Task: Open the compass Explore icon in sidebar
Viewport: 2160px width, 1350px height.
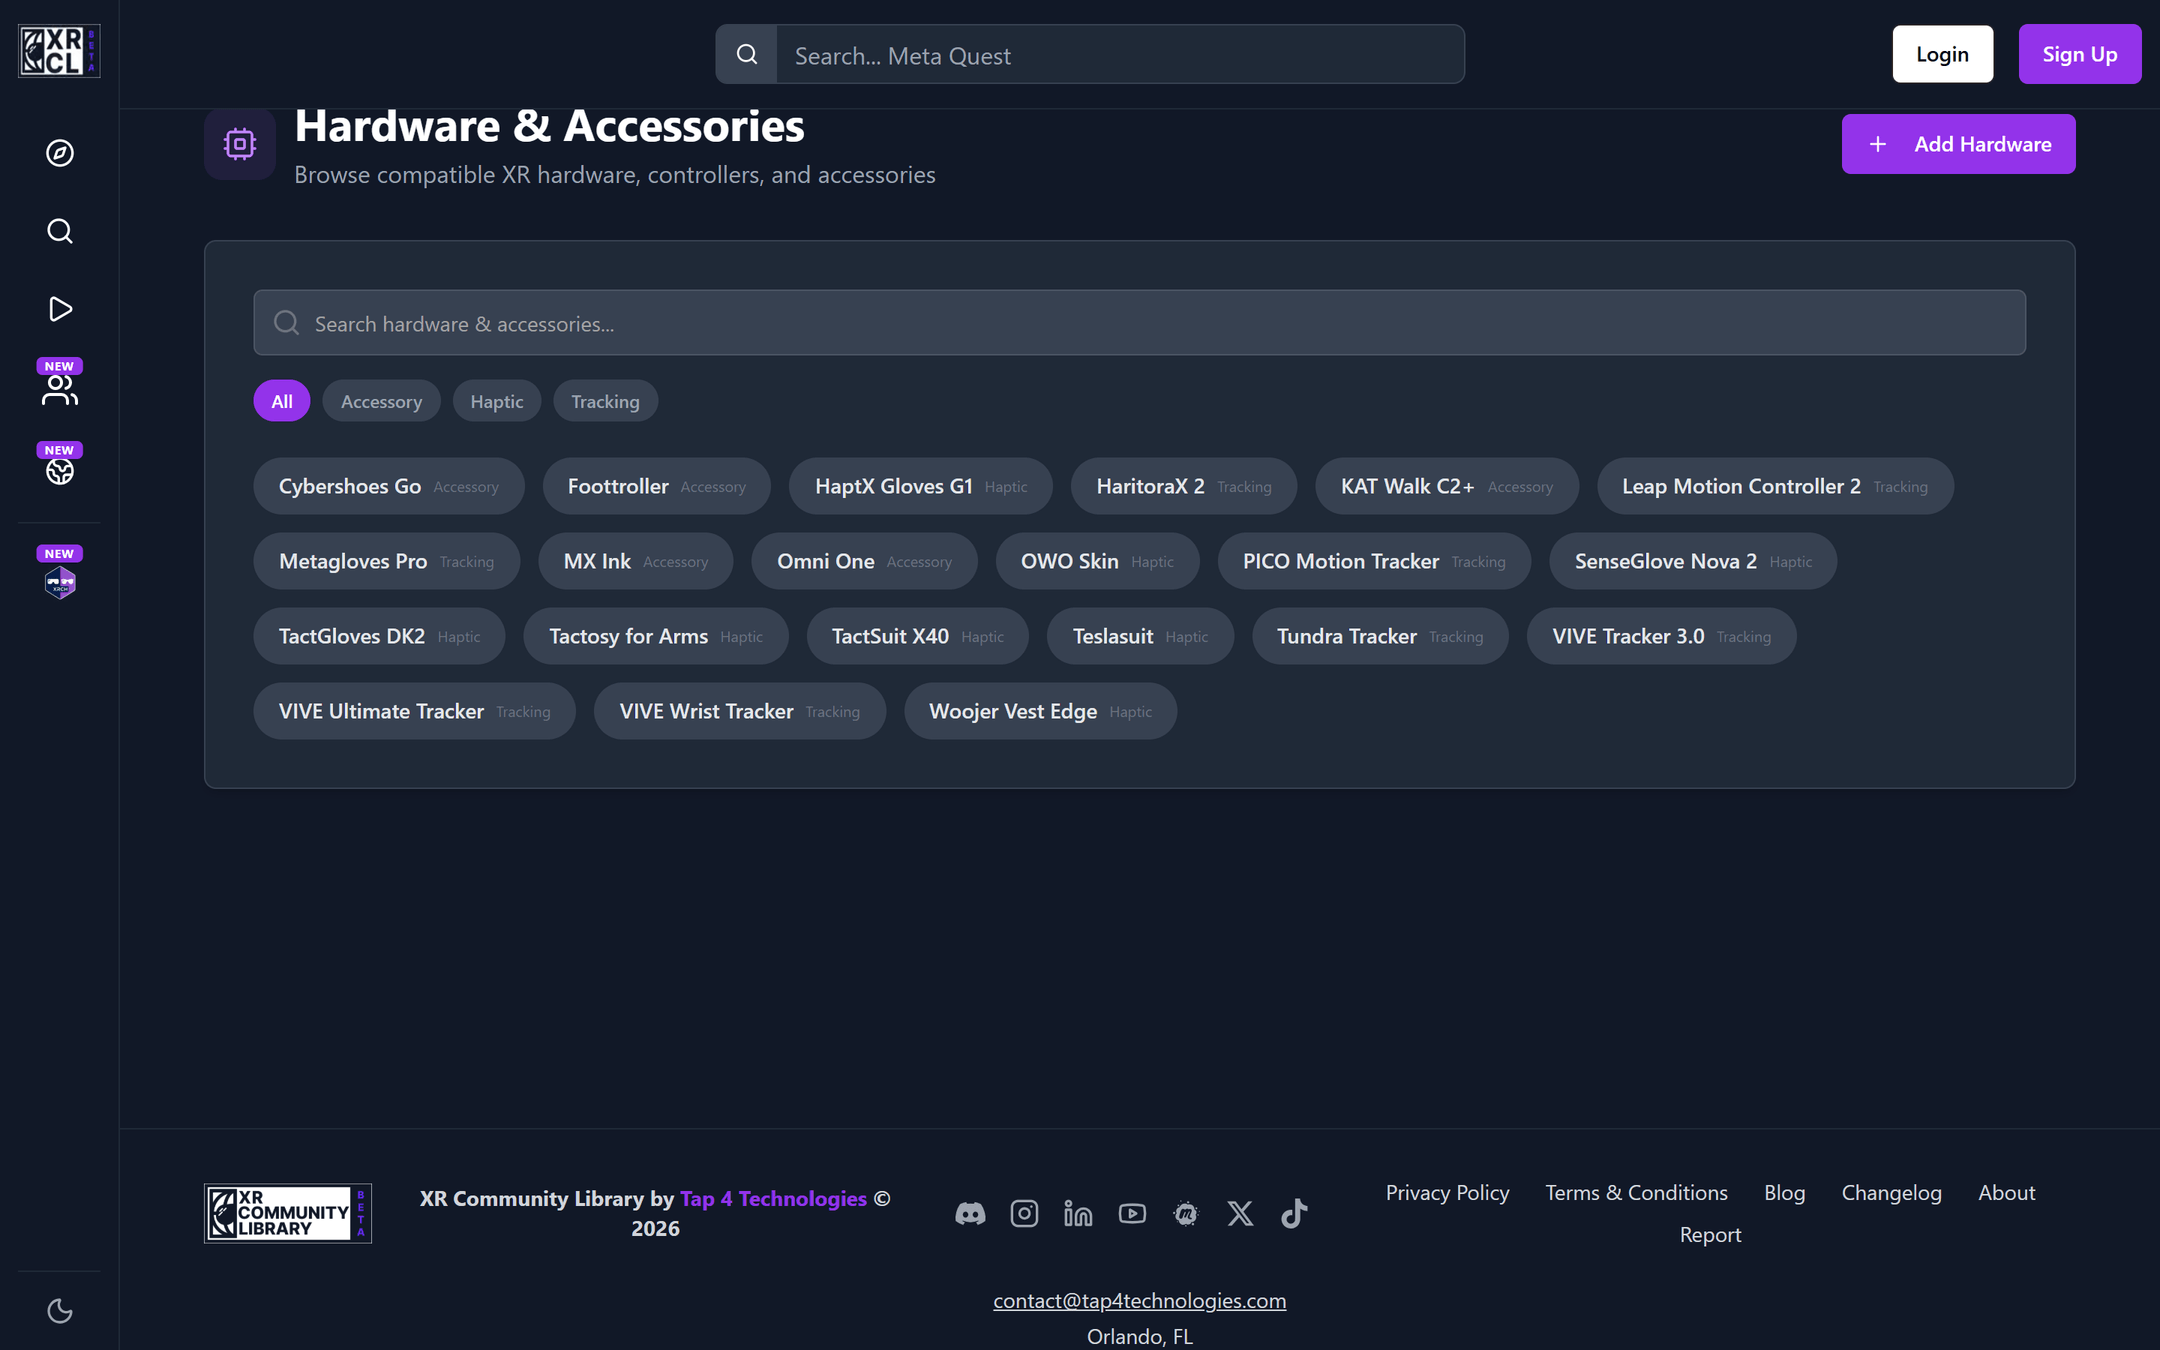Action: click(x=60, y=153)
